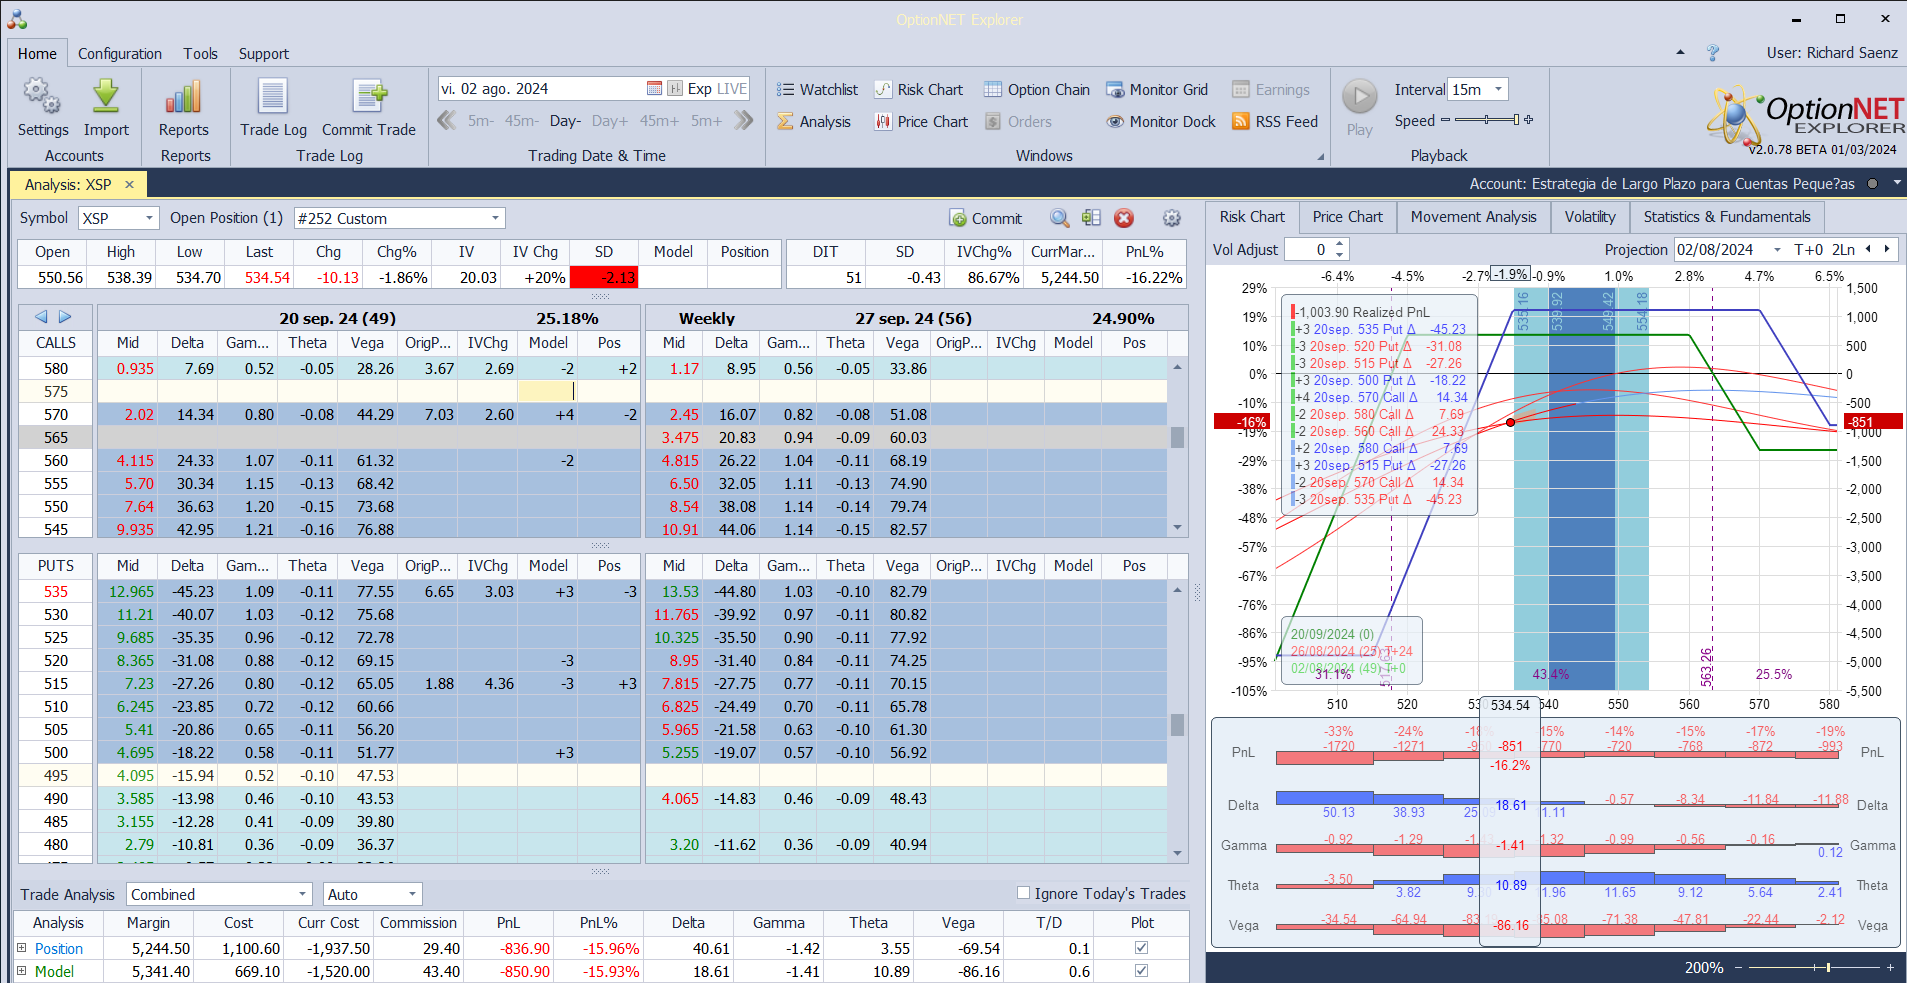Click the Position link in analysis table
This screenshot has width=1907, height=983.
[59, 948]
